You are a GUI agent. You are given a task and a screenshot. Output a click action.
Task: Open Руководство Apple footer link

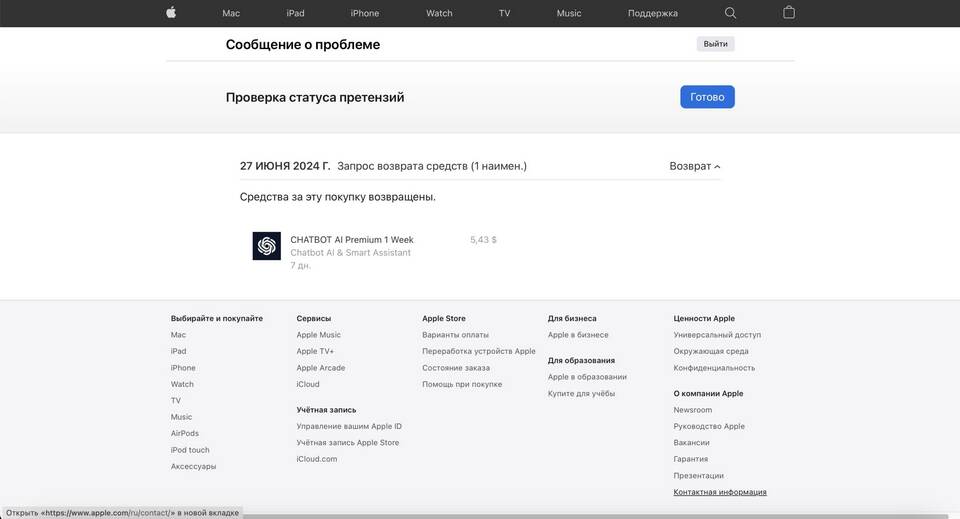tap(709, 426)
